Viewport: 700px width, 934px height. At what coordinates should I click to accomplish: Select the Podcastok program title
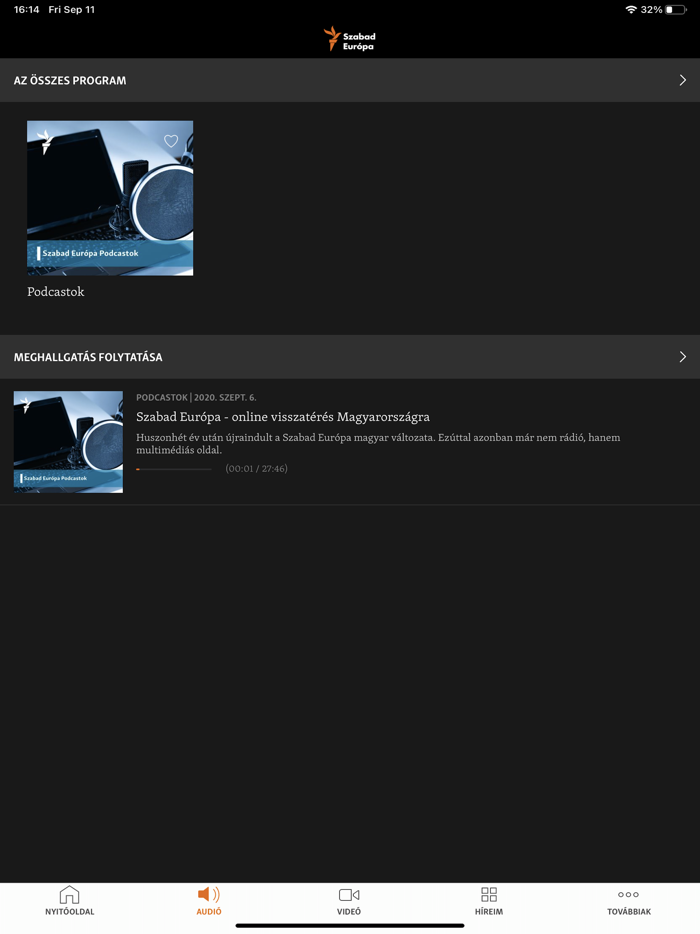tap(56, 292)
